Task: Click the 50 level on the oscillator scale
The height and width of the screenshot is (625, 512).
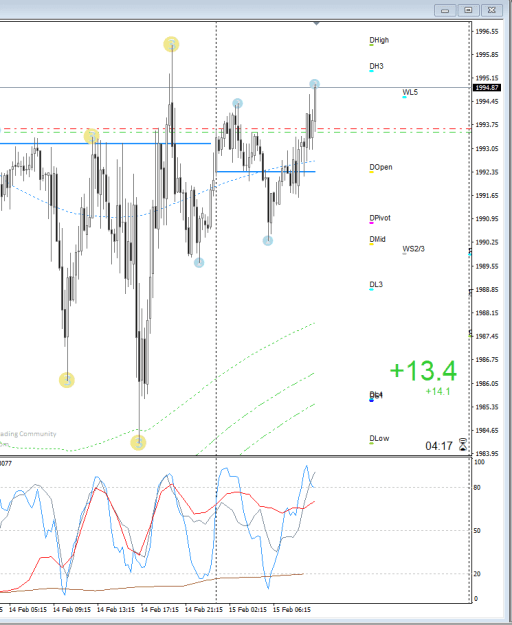Action: point(479,531)
